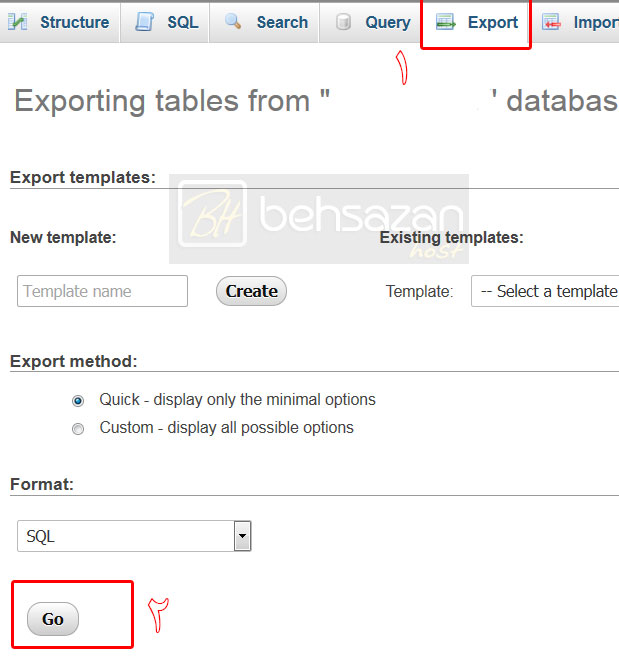This screenshot has height=656, width=619.
Task: Go to the Structure tab
Action: pos(59,22)
